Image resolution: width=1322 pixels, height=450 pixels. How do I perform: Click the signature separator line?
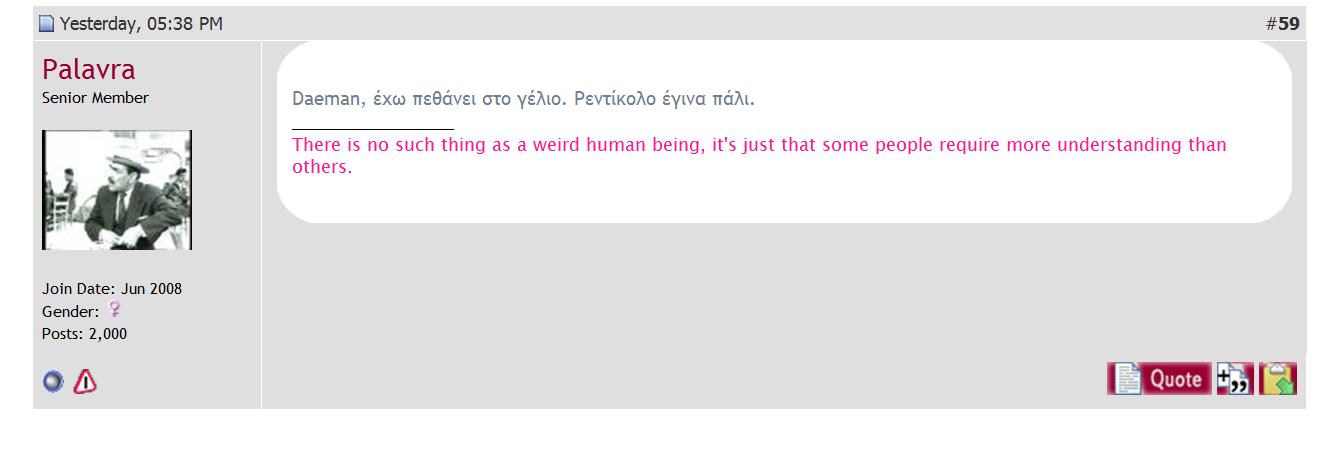[x=373, y=128]
